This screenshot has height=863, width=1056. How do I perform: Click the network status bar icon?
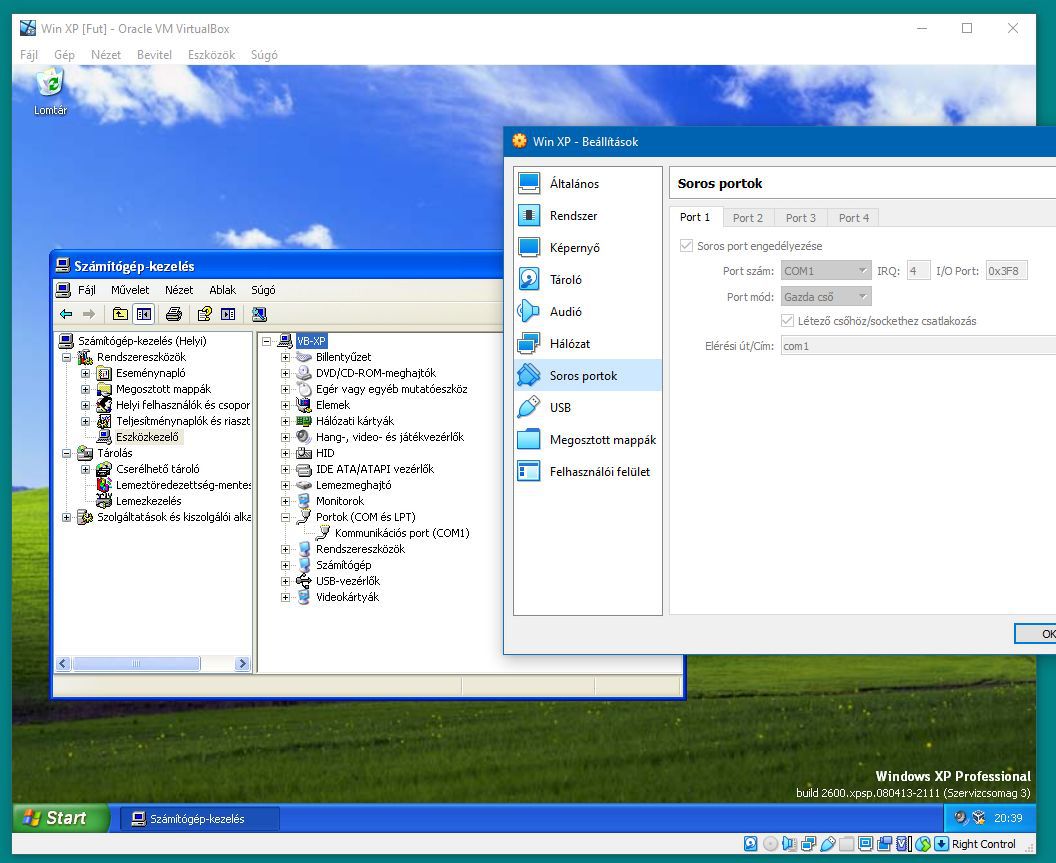point(808,843)
